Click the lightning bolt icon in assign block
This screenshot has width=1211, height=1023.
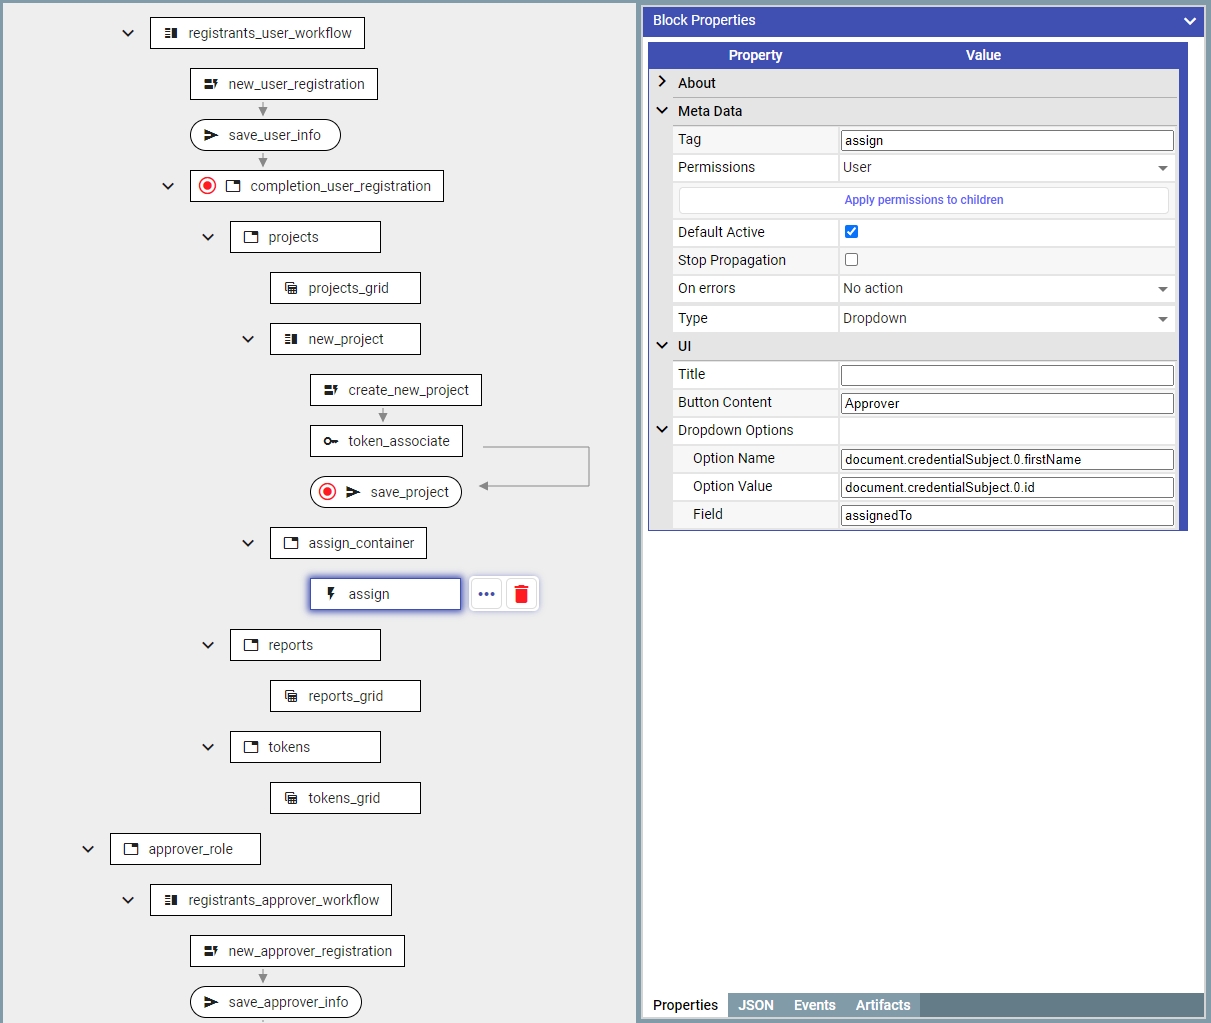[x=331, y=594]
